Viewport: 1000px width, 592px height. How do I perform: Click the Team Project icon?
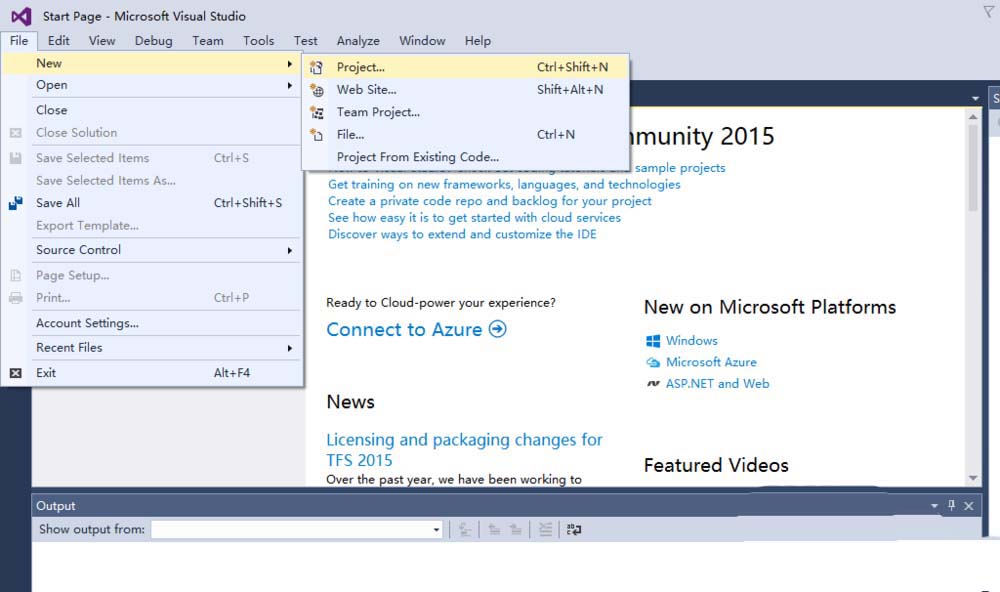click(x=317, y=113)
